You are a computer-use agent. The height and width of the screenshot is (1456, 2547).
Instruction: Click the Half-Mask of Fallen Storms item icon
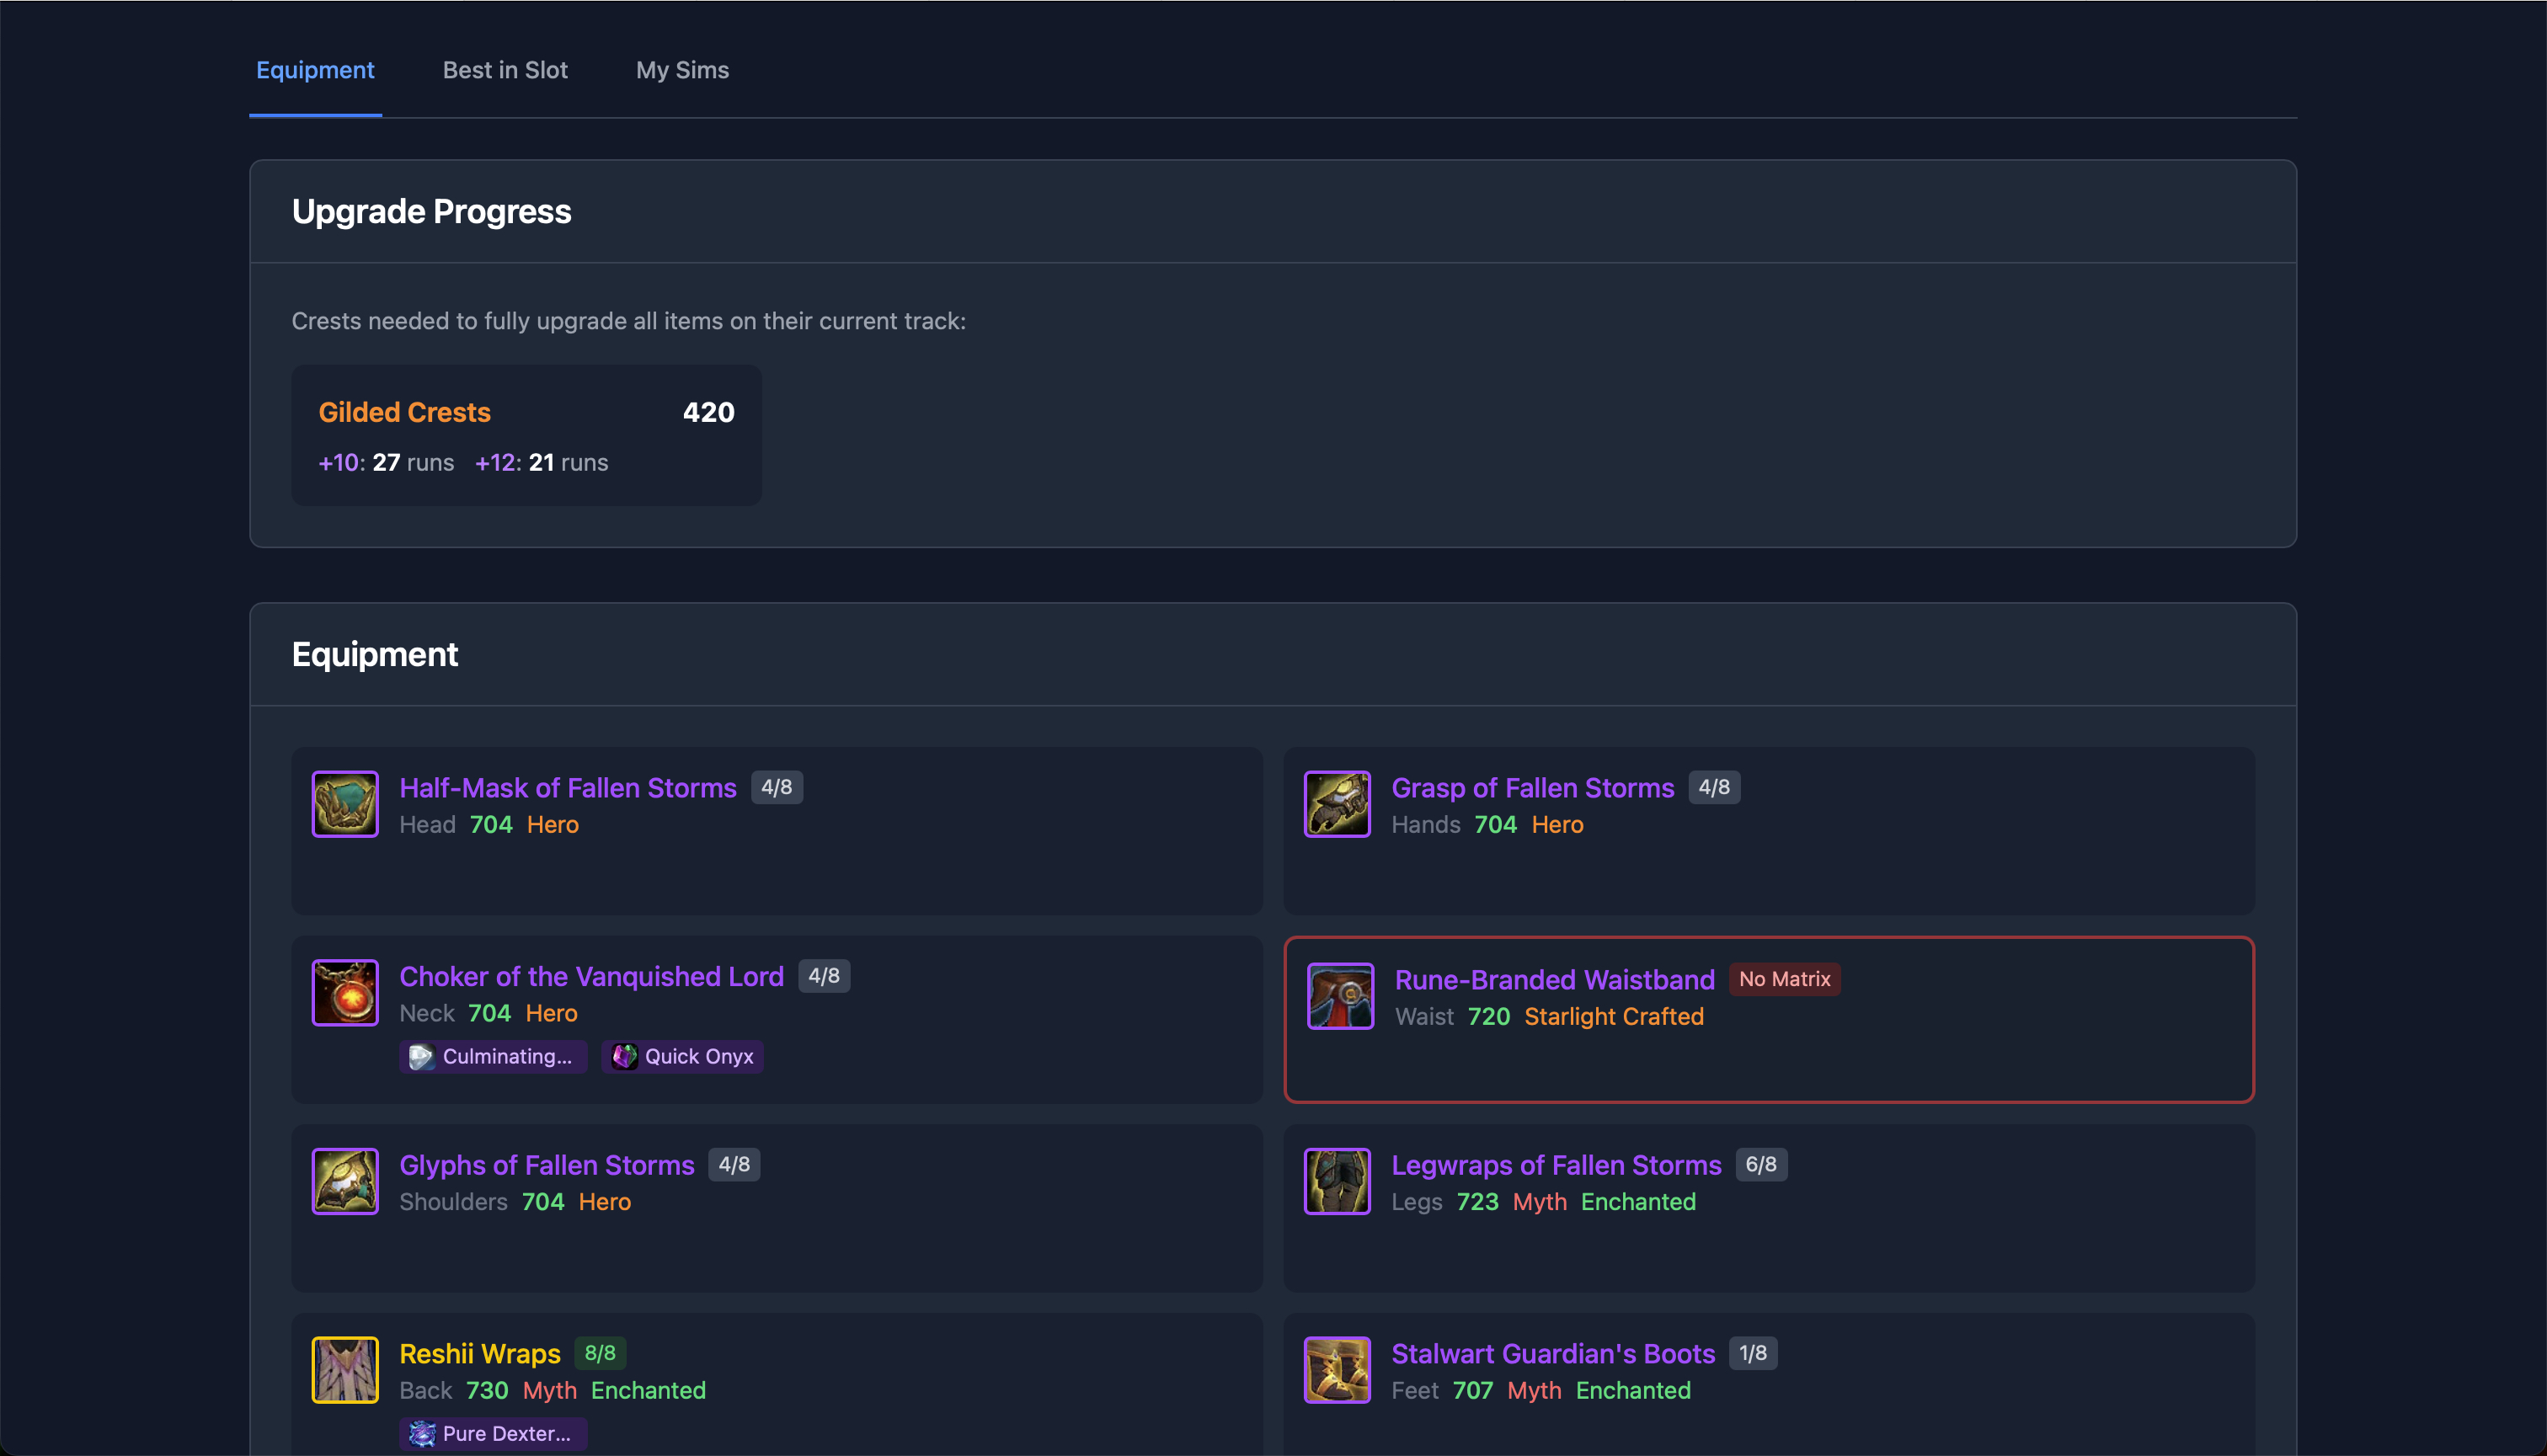pos(345,804)
